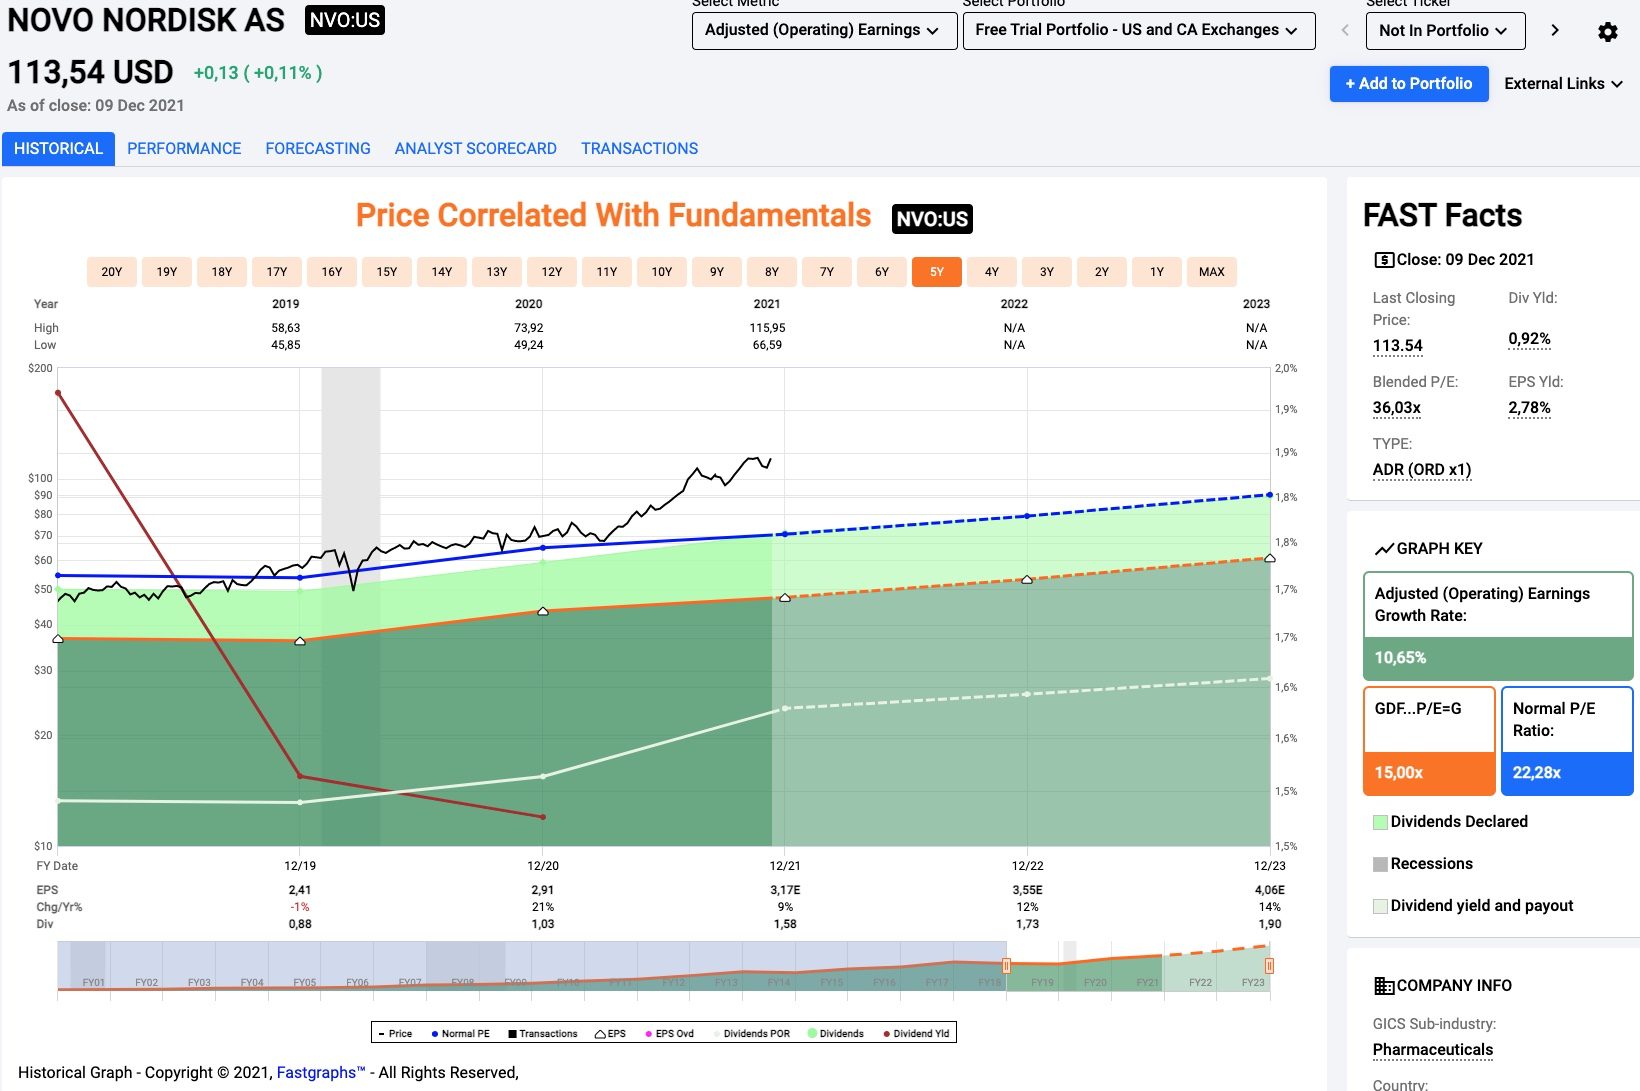Open the settings gear icon
The height and width of the screenshot is (1091, 1640).
pos(1608,32)
